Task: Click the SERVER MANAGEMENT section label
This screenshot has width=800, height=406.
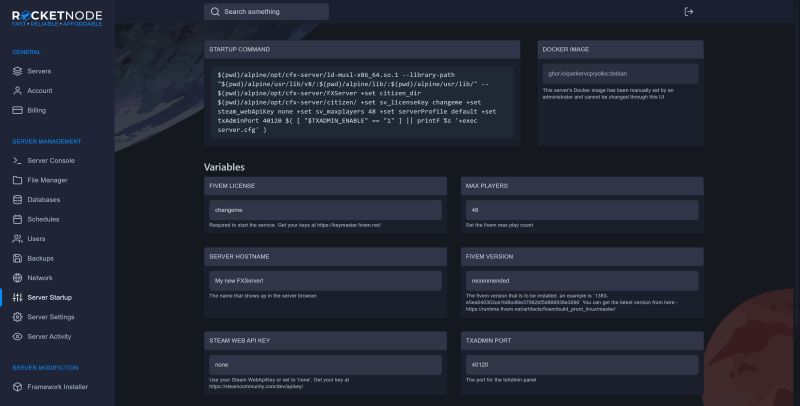Action: (x=46, y=141)
